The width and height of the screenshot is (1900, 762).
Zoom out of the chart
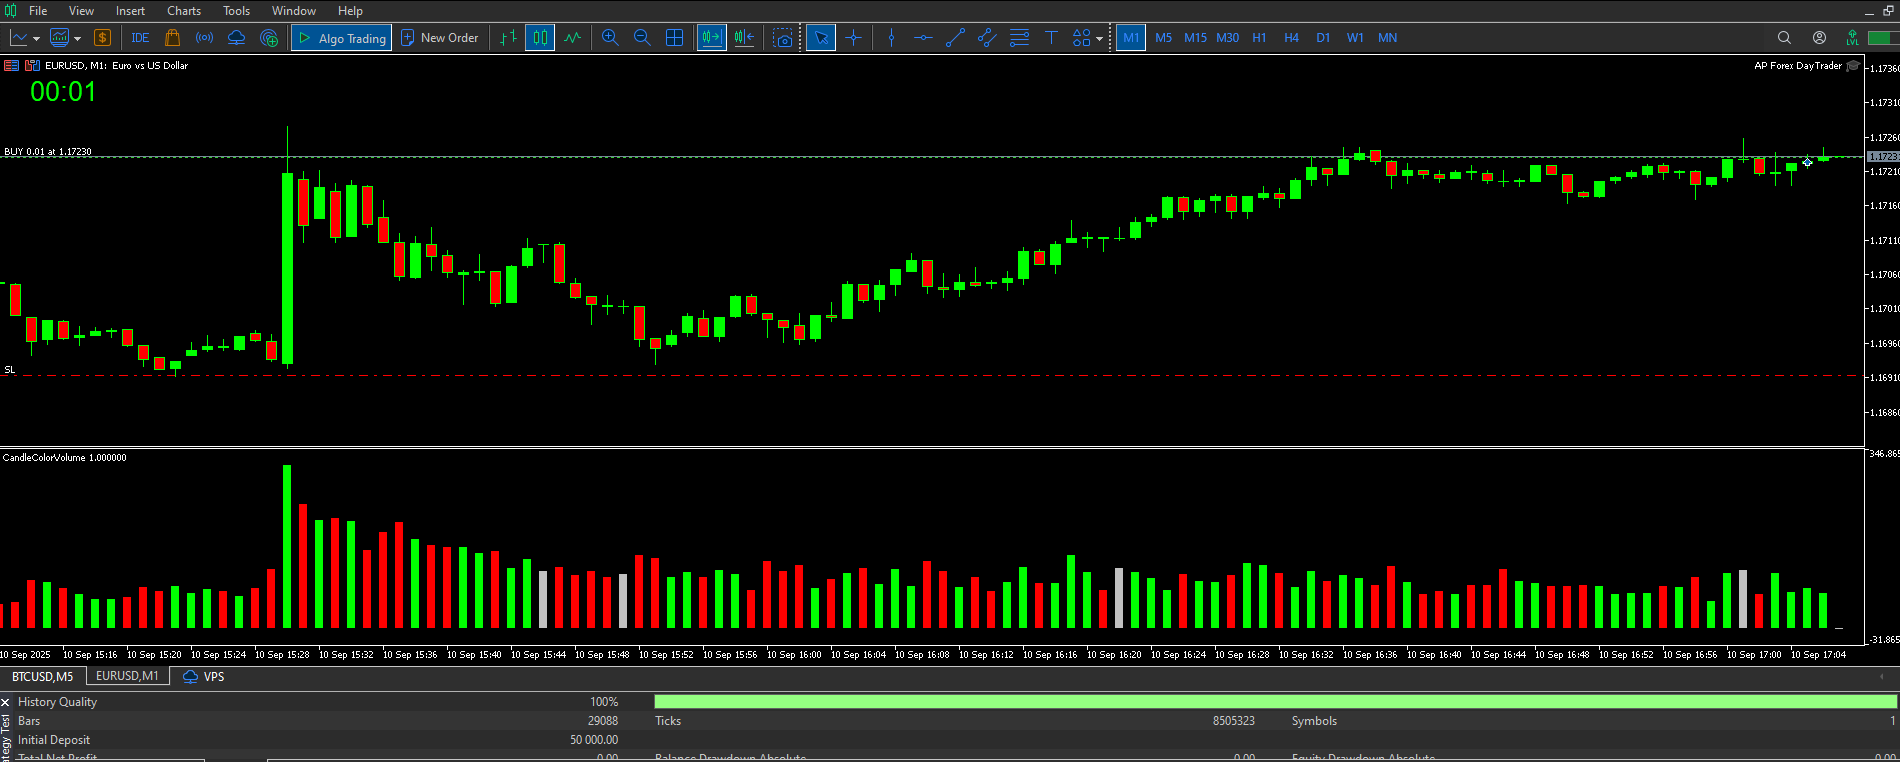pos(642,38)
